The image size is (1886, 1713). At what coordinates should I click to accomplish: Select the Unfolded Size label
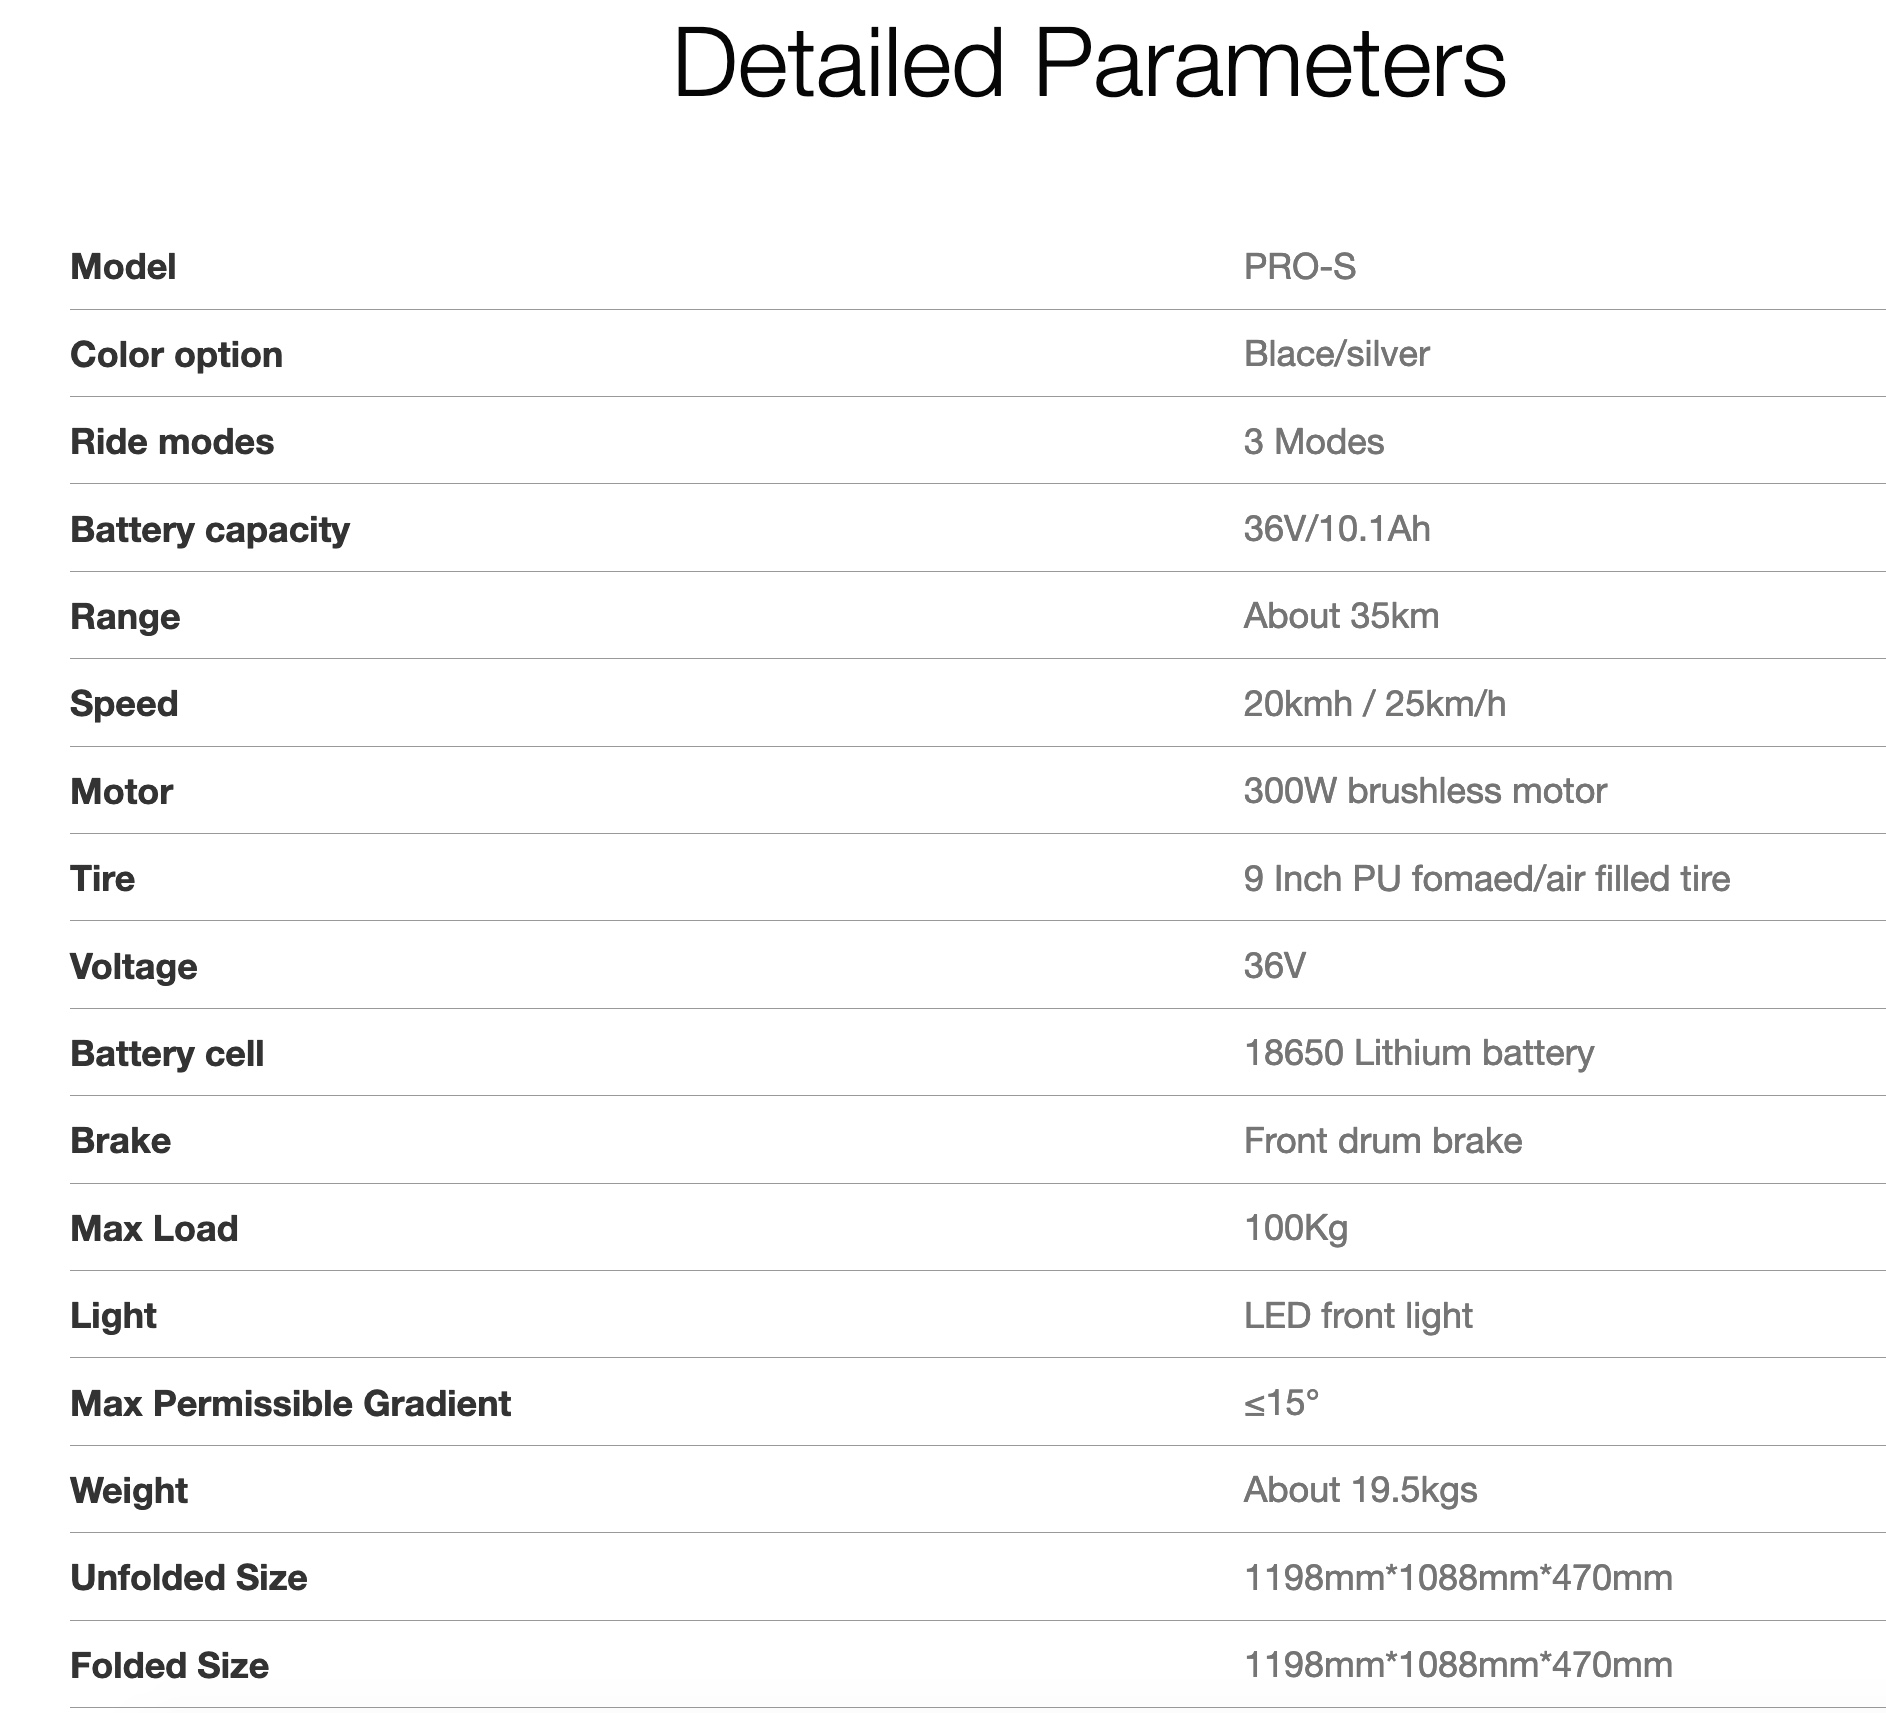click(x=188, y=1578)
